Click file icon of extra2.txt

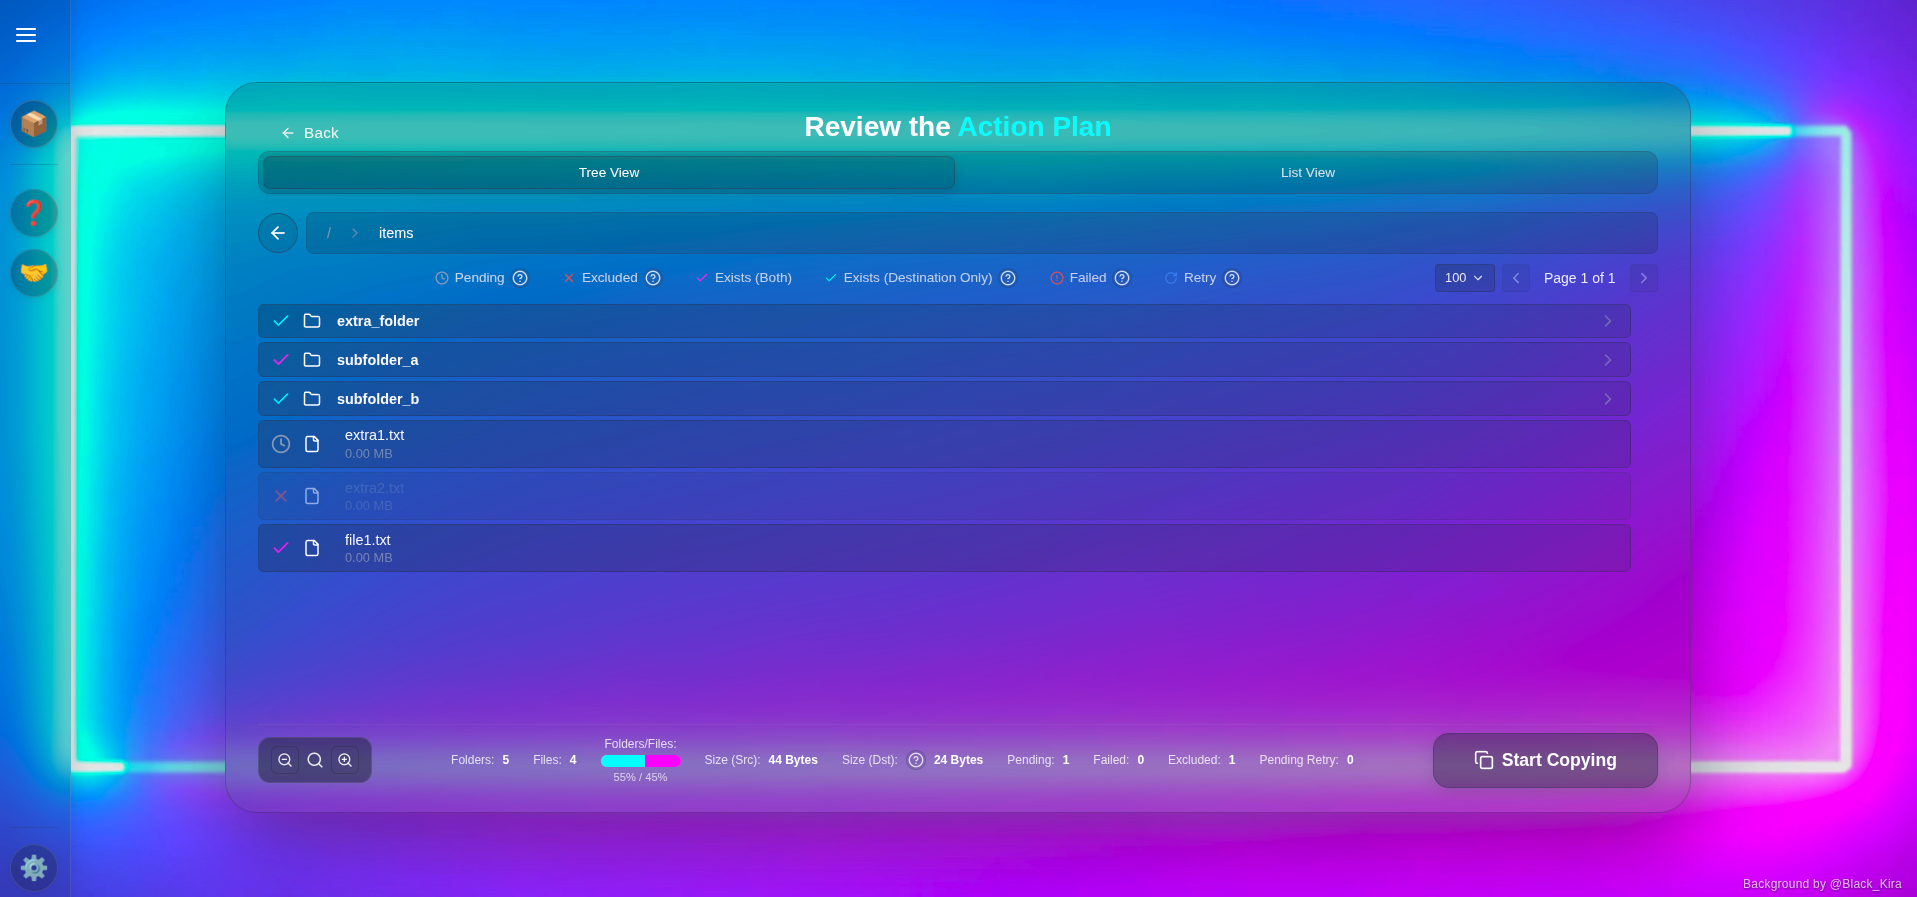312,496
